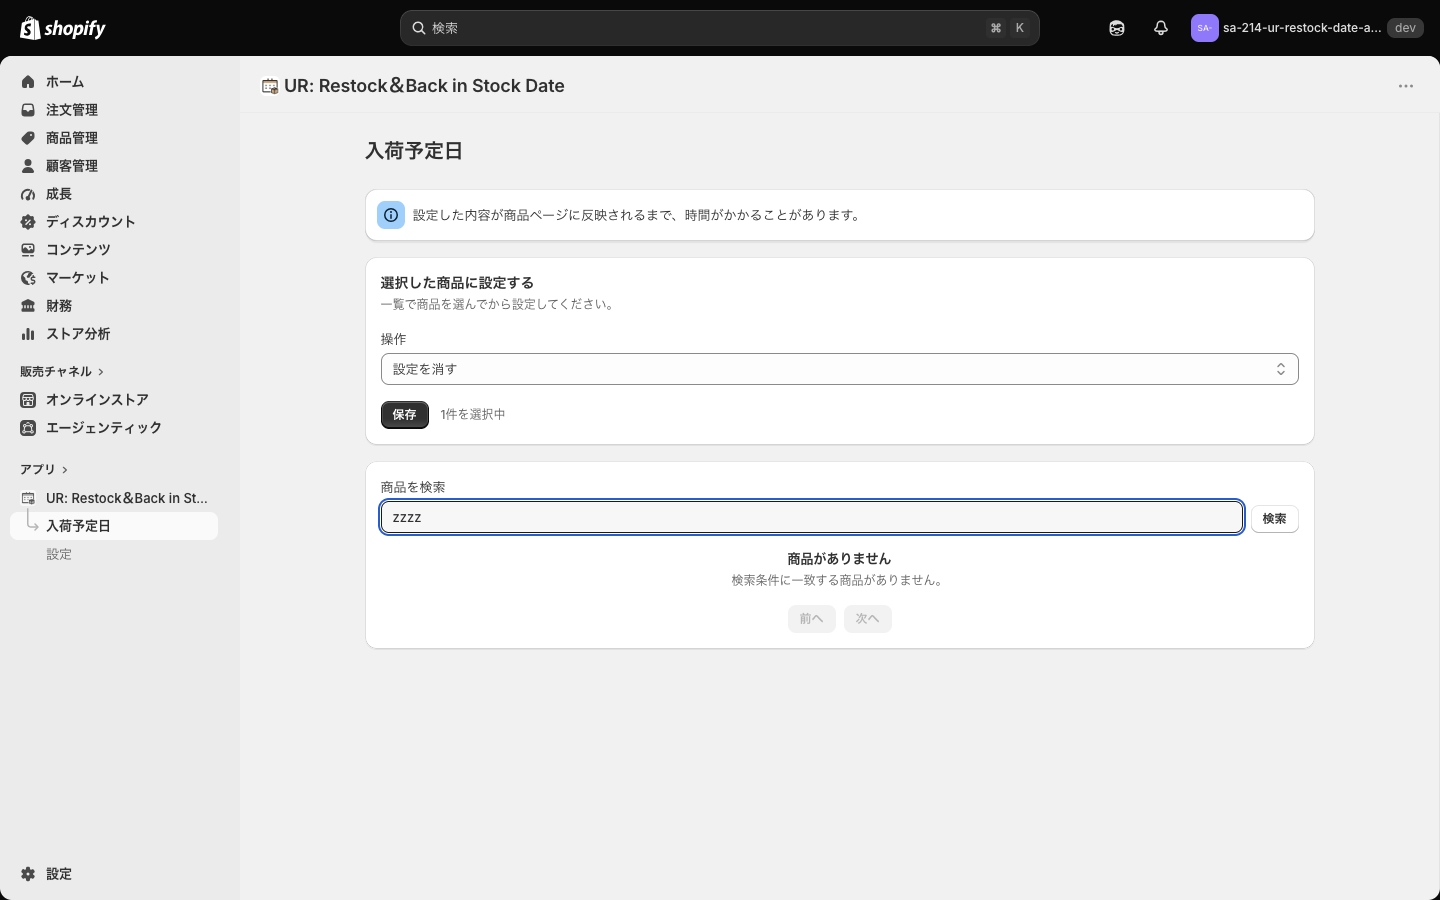Screen dimensions: 1440x900
Task: Open the 操作 dropdown showing 設定を消す
Action: pos(839,369)
